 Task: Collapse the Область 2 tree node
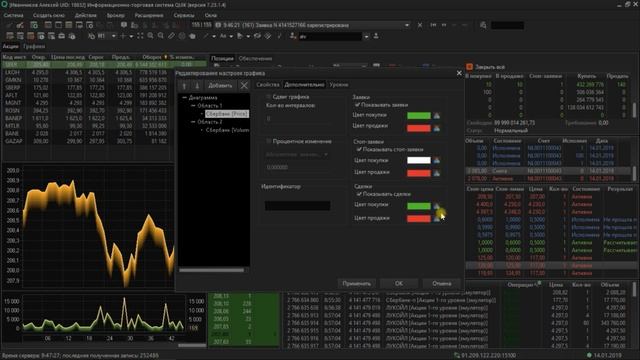(x=193, y=122)
